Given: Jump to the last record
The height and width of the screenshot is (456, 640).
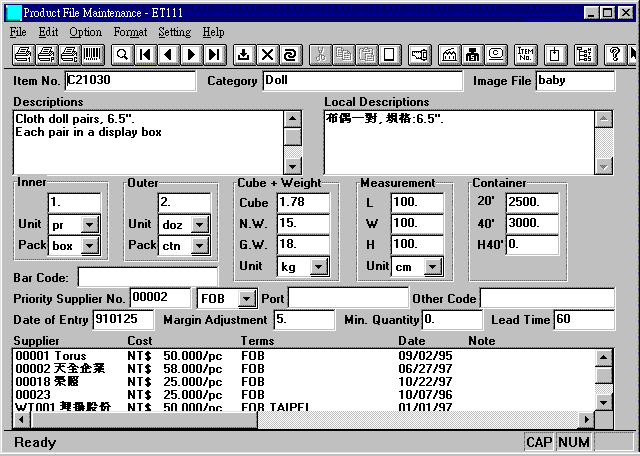Looking at the screenshot, I should [214, 54].
